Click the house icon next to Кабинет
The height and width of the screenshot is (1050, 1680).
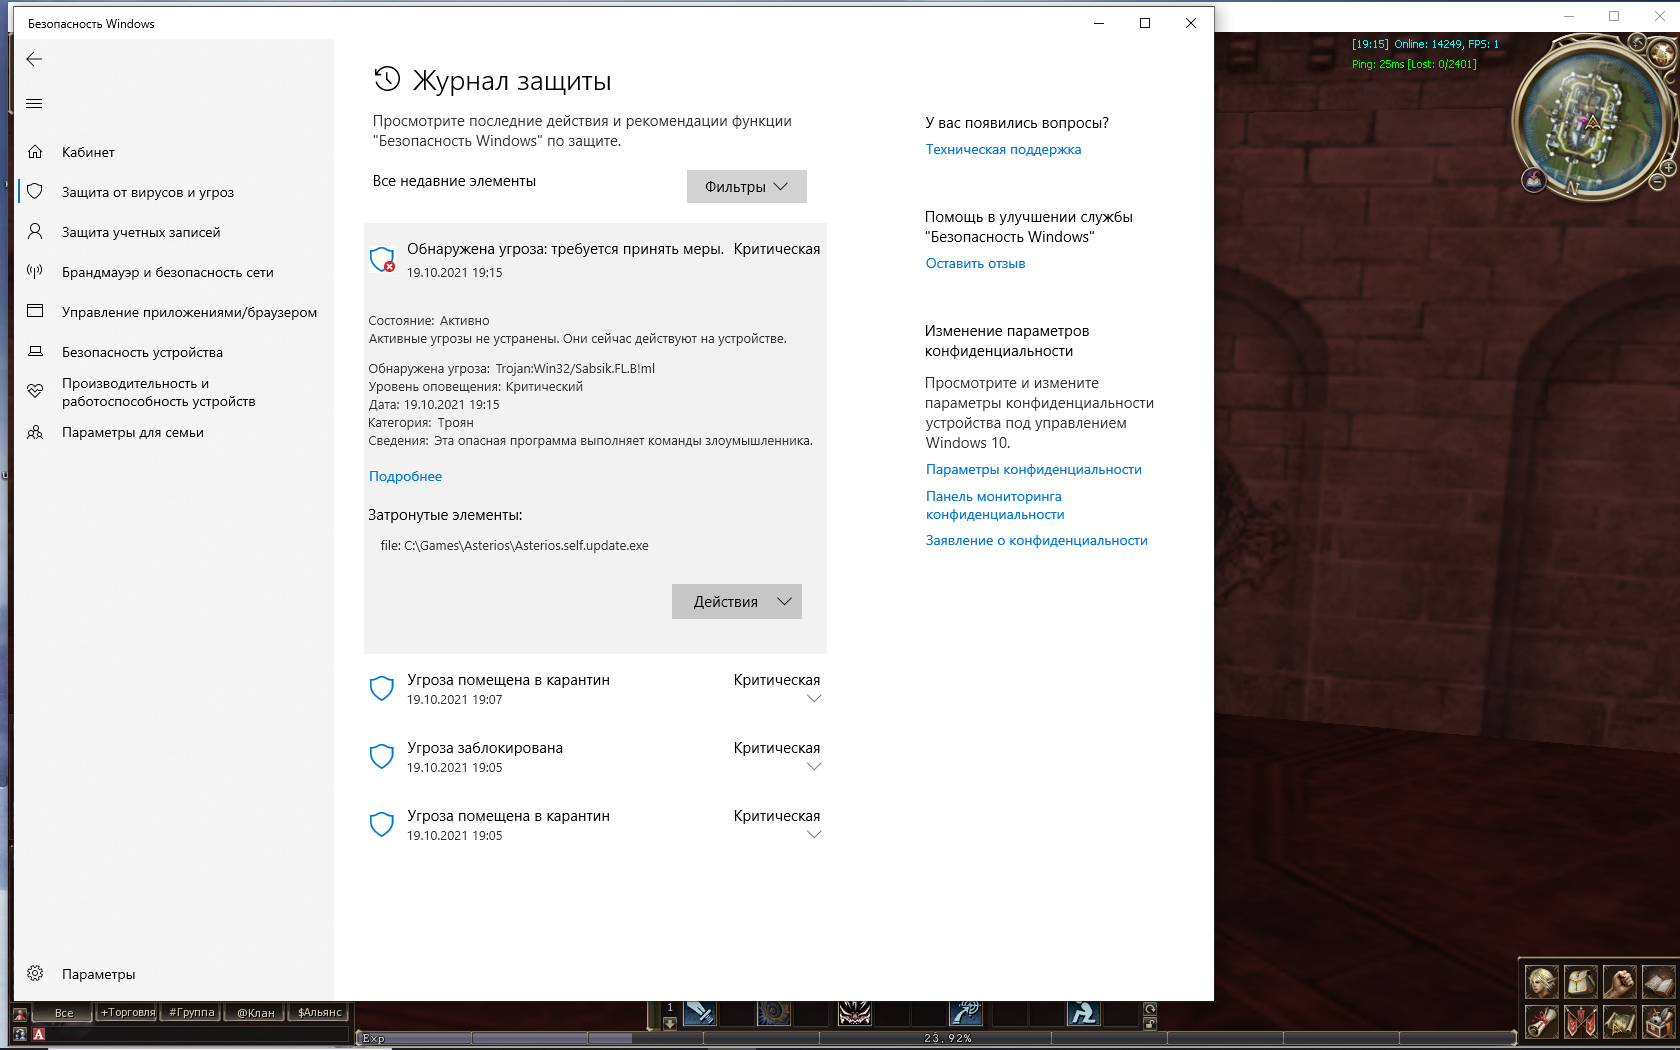(x=35, y=152)
